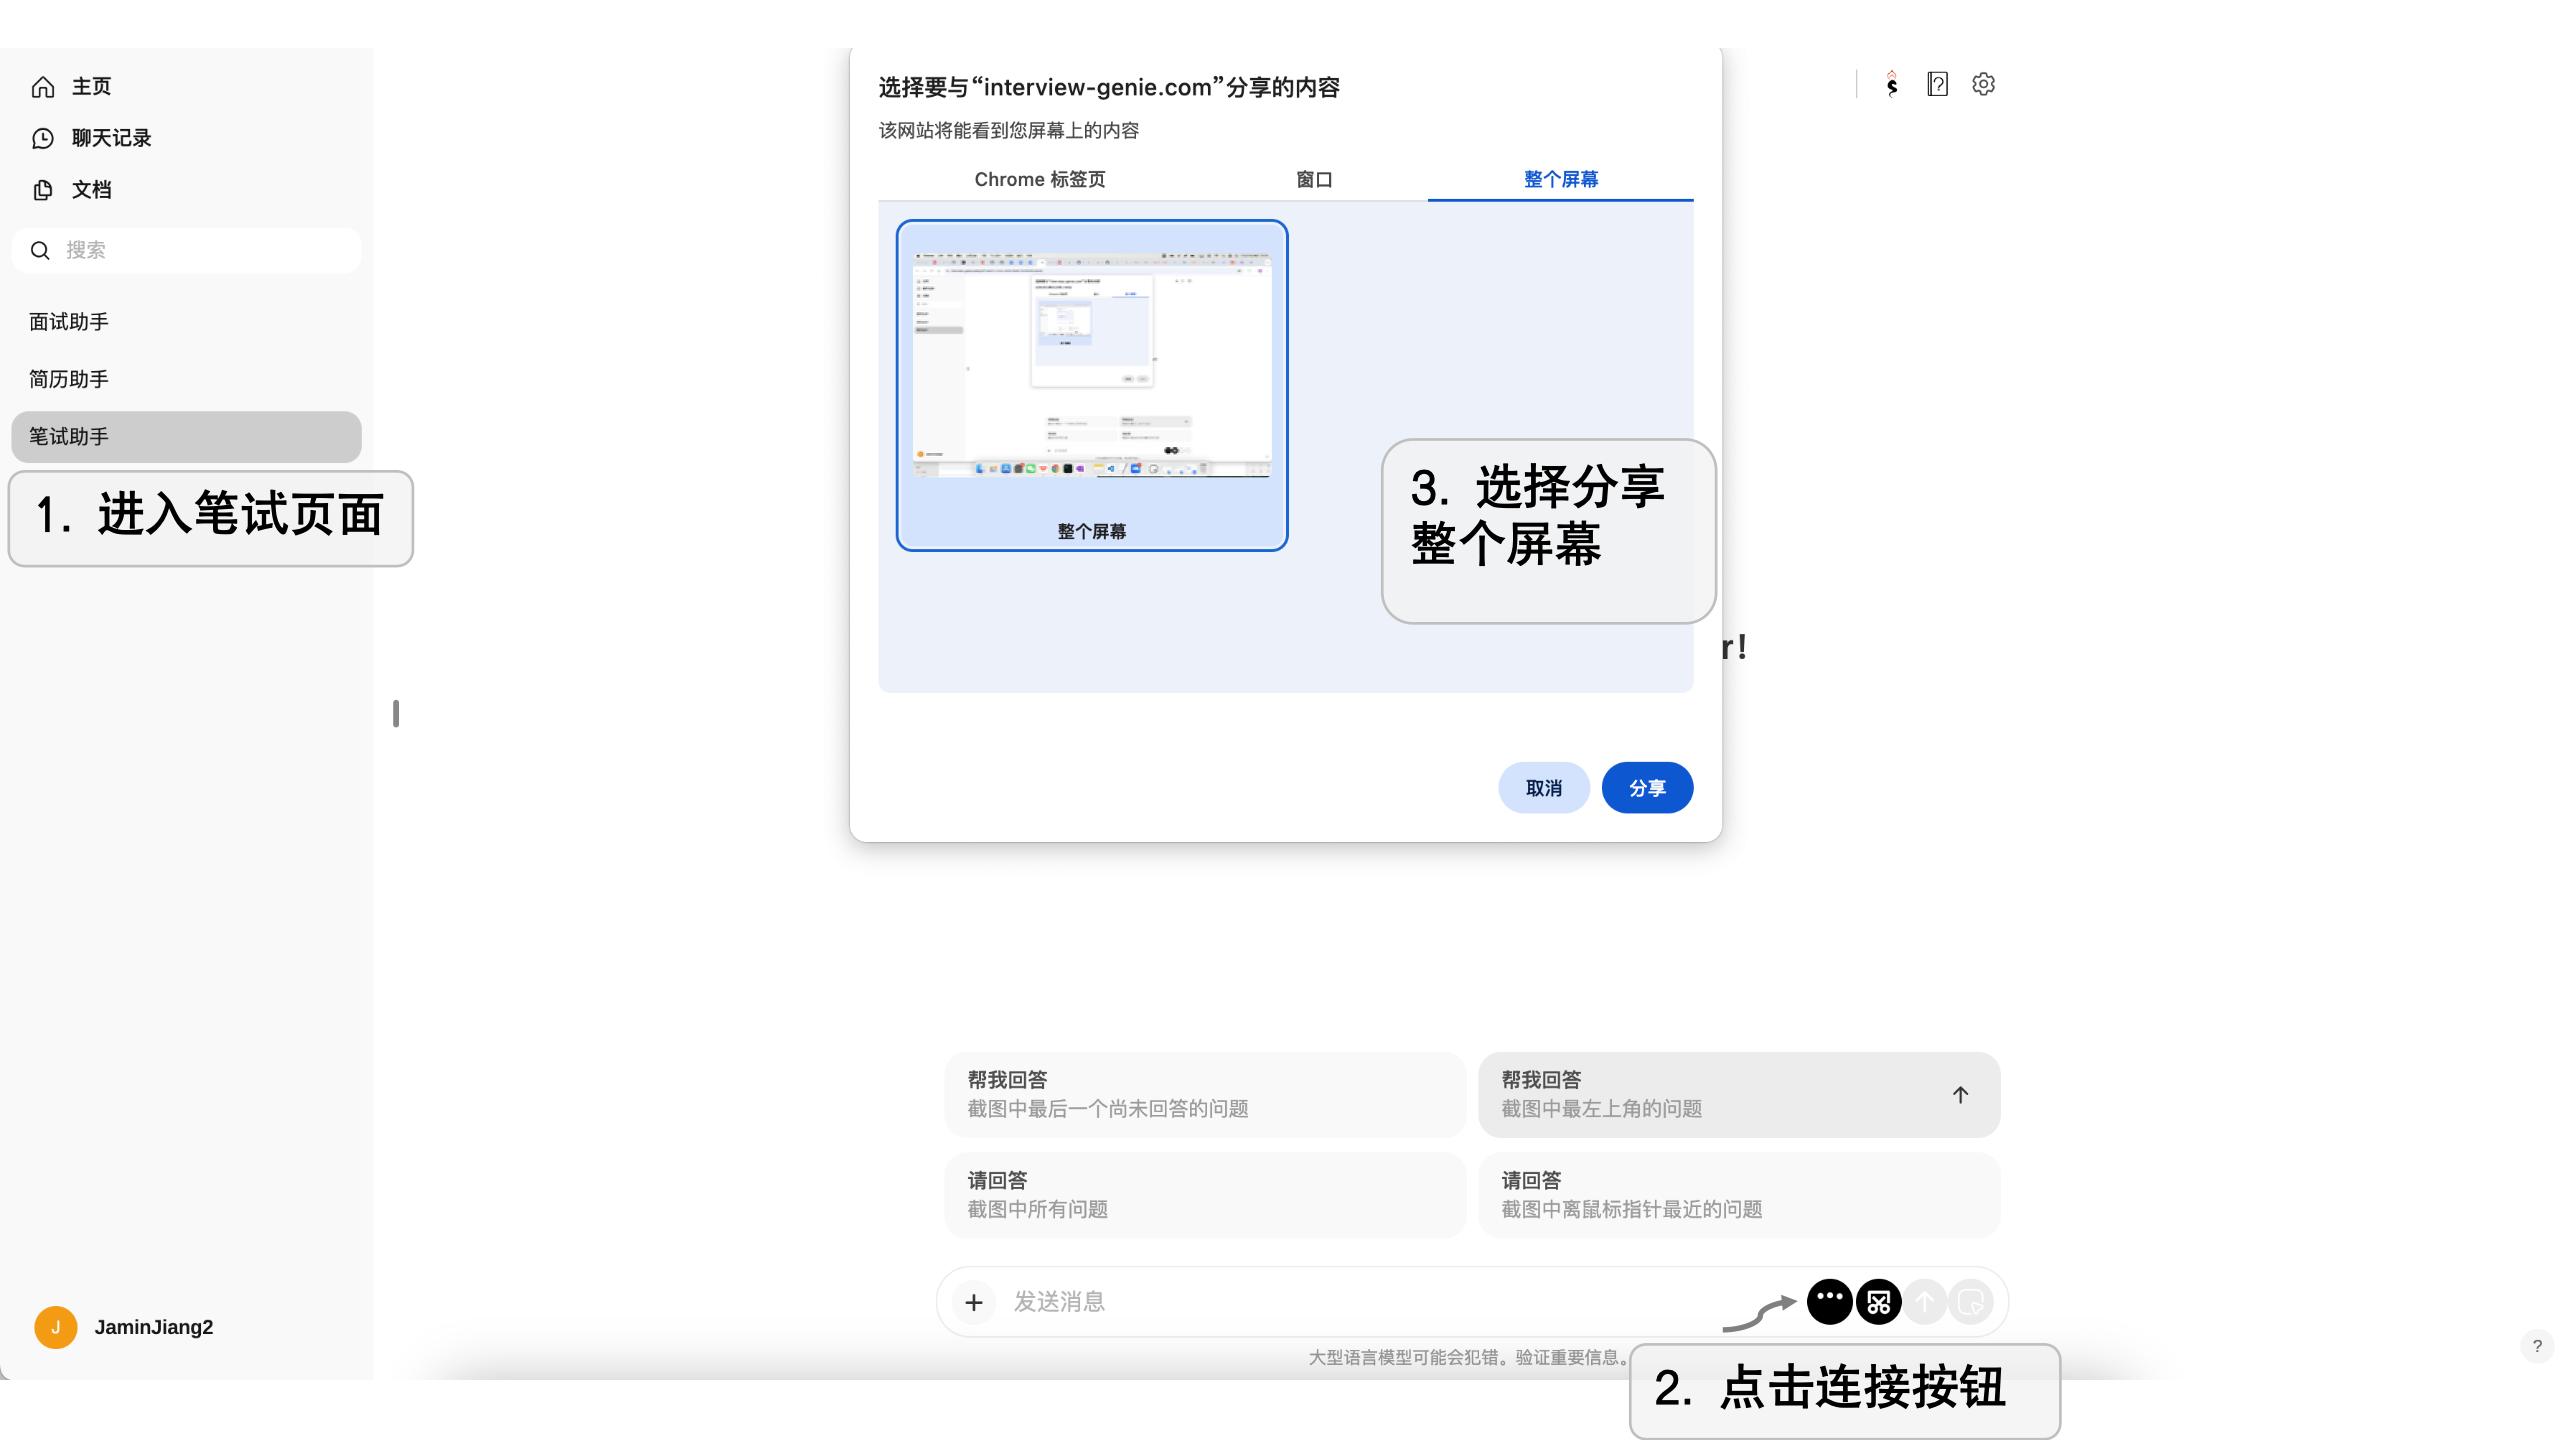Open 面试助手 in the sidebar
The image size is (2560, 1440).
tap(69, 322)
